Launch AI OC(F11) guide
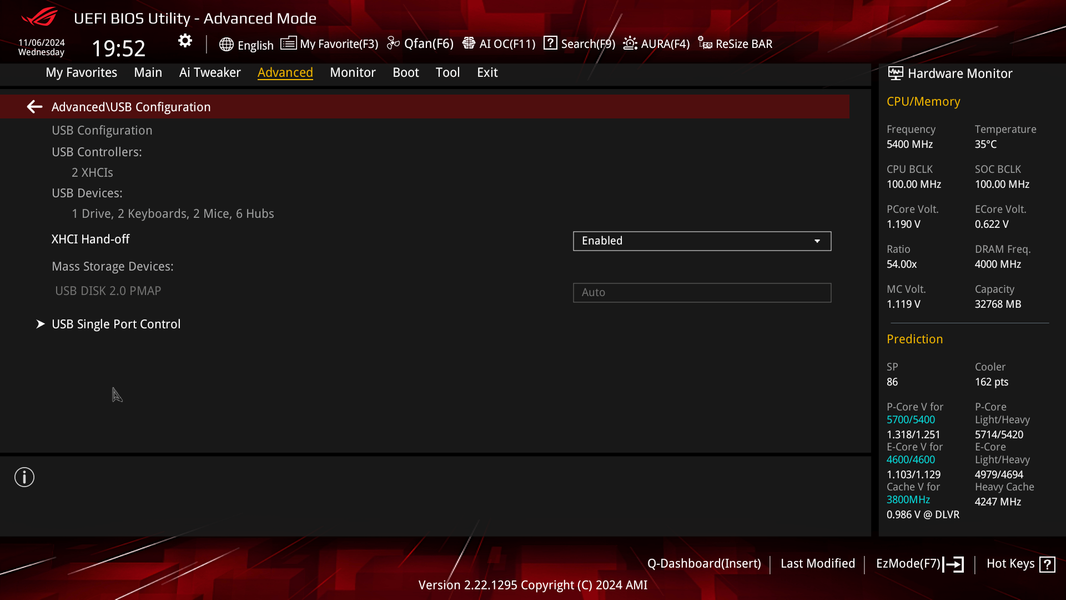 (499, 43)
